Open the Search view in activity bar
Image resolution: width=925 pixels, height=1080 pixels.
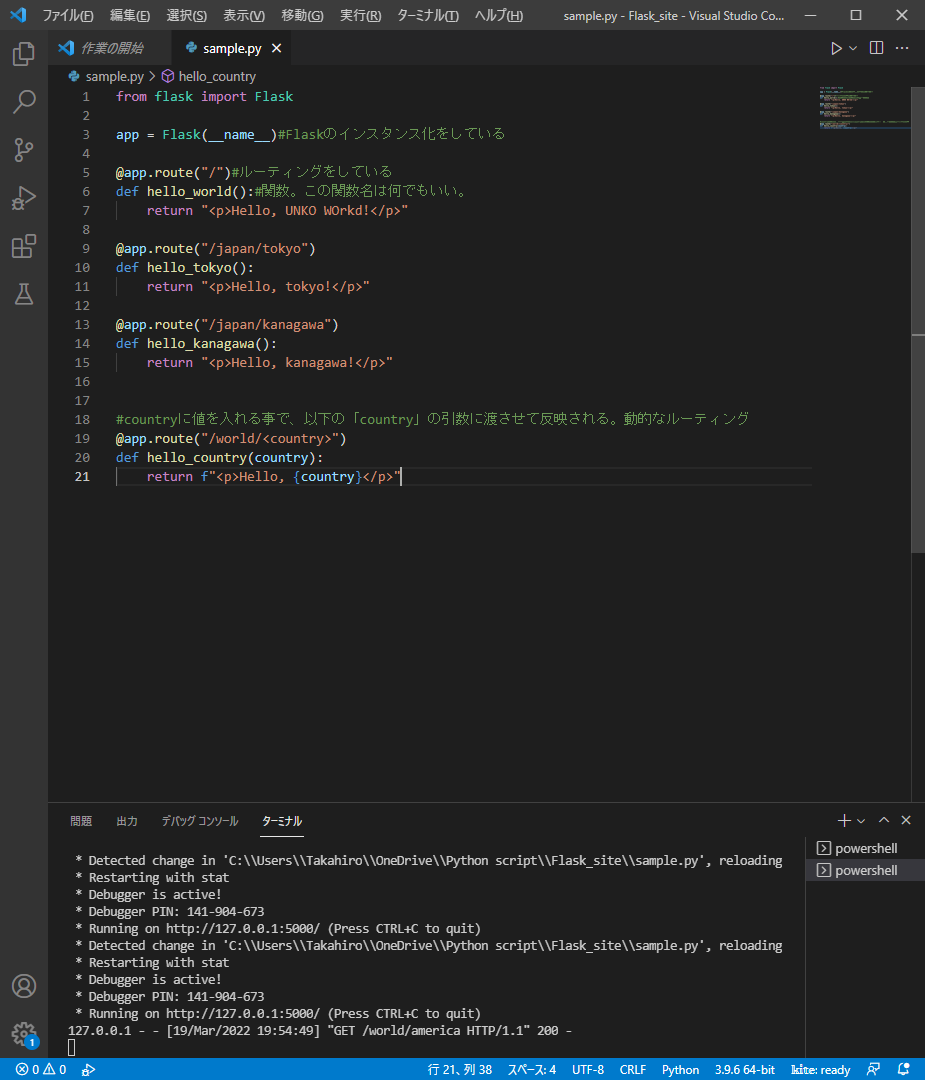point(24,102)
